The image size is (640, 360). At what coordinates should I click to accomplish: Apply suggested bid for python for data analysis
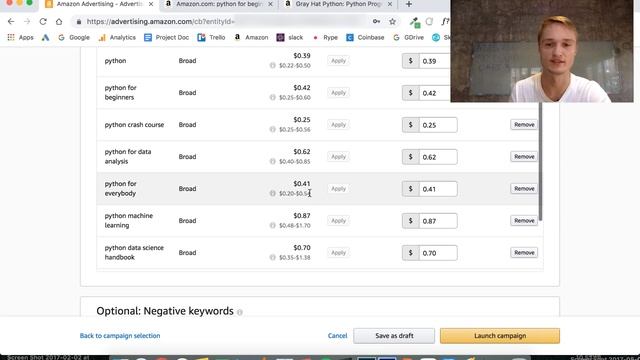(338, 157)
